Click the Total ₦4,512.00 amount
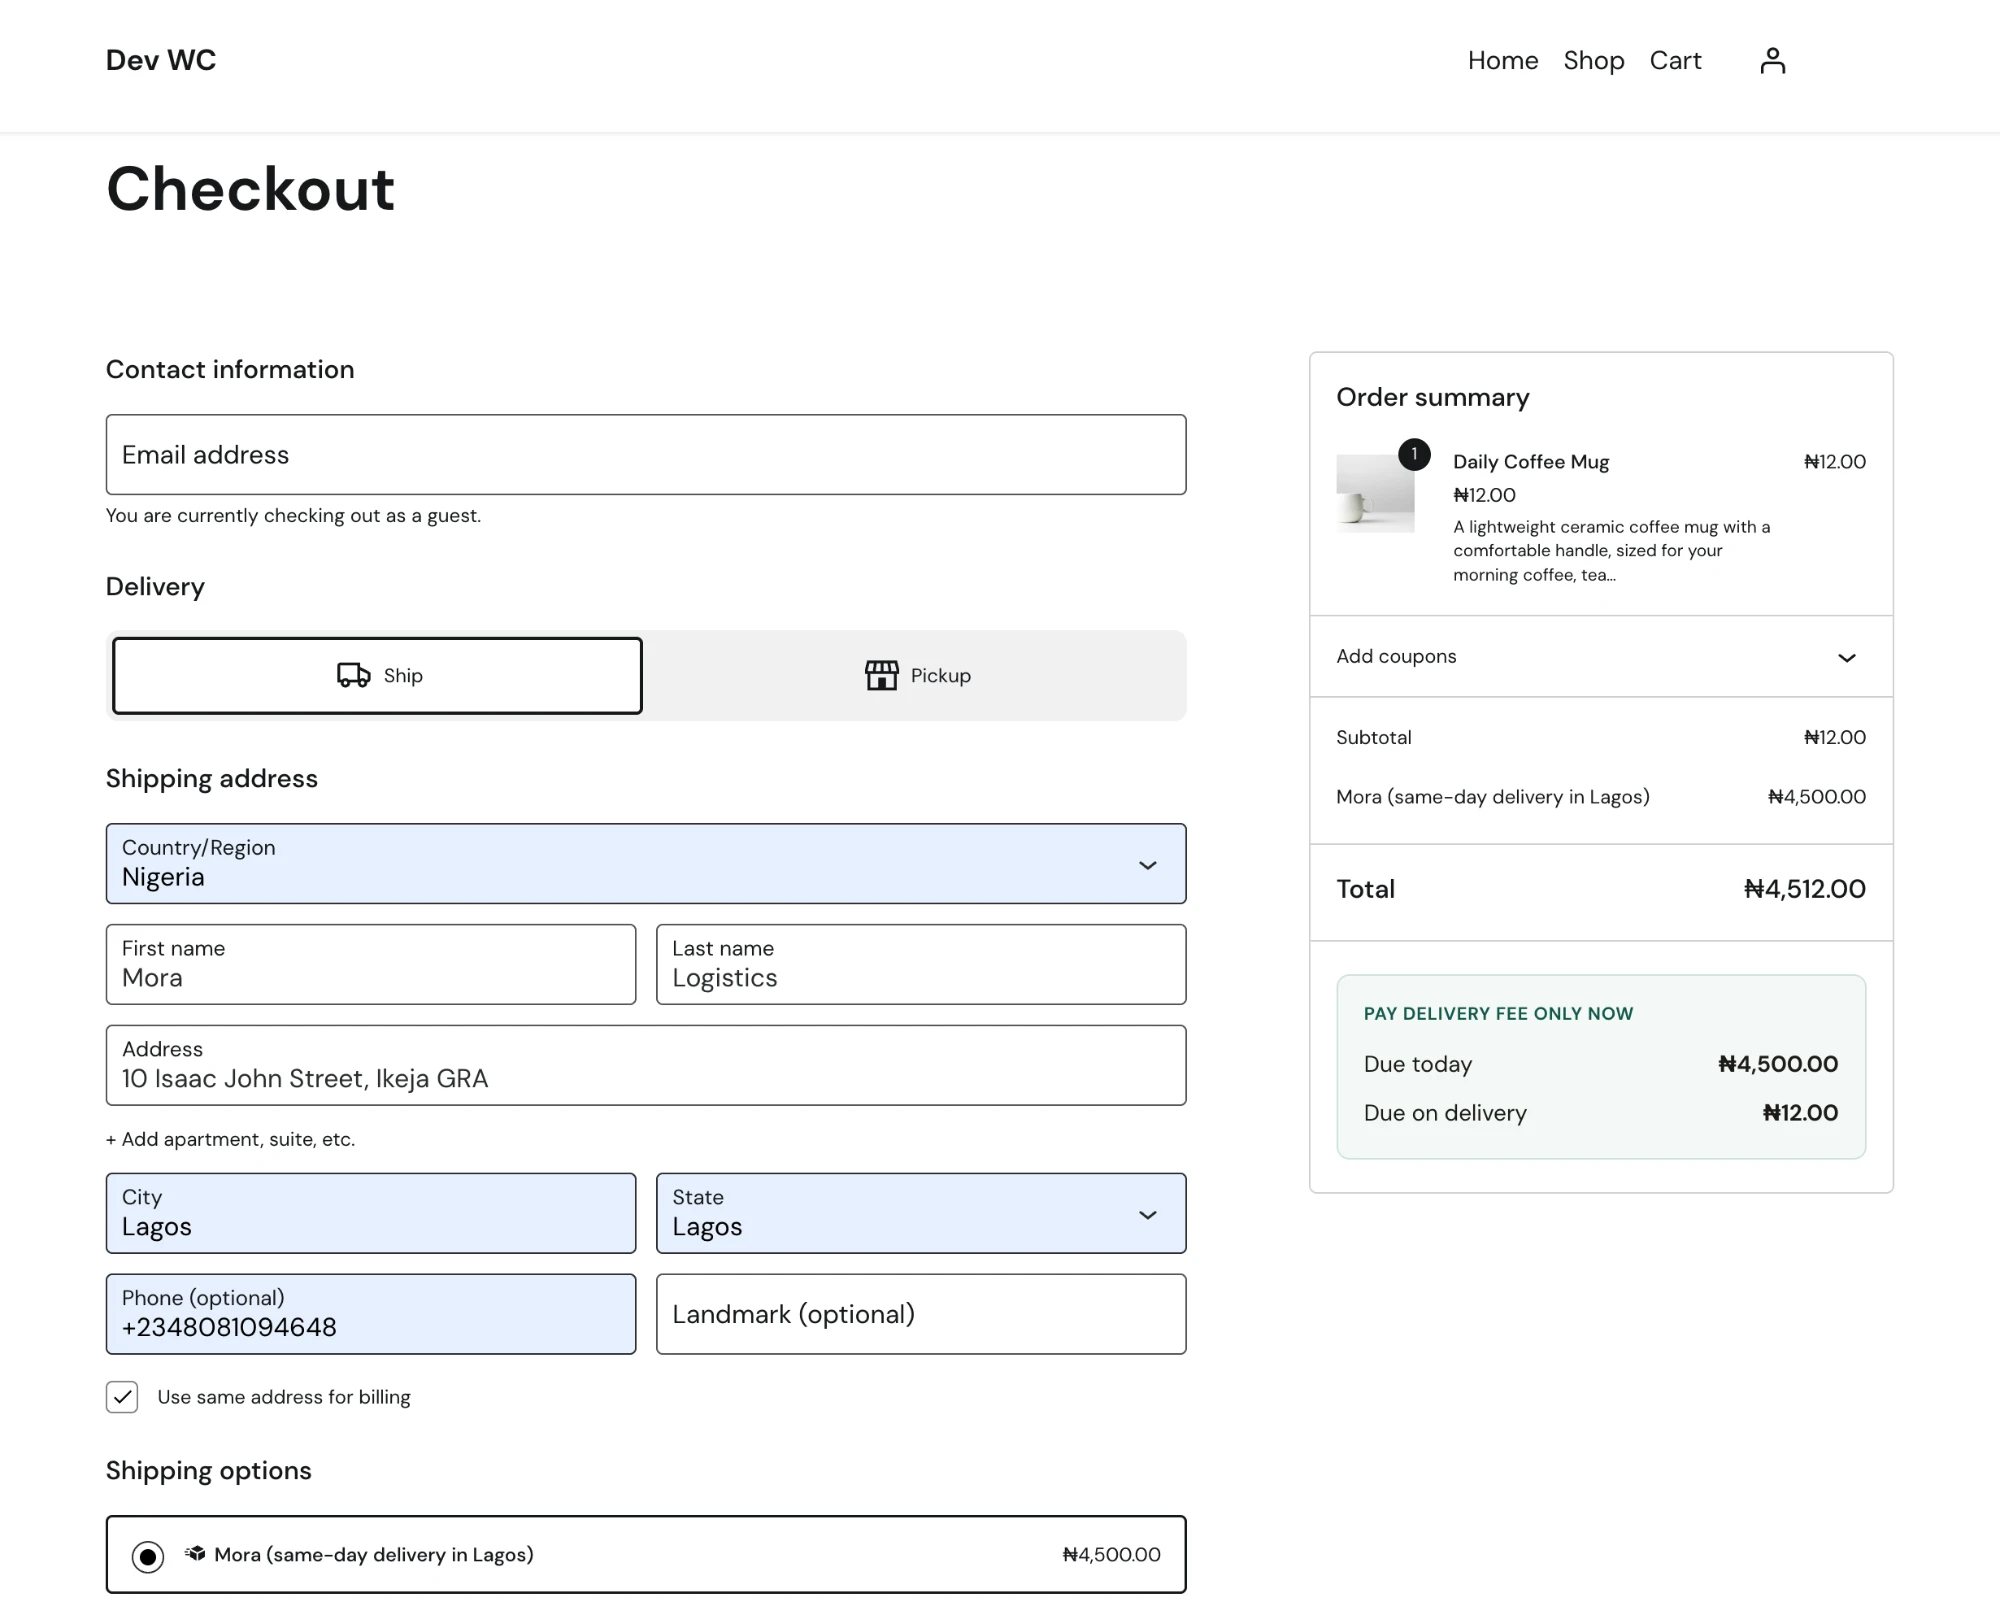The image size is (2000, 1615). 1805,889
